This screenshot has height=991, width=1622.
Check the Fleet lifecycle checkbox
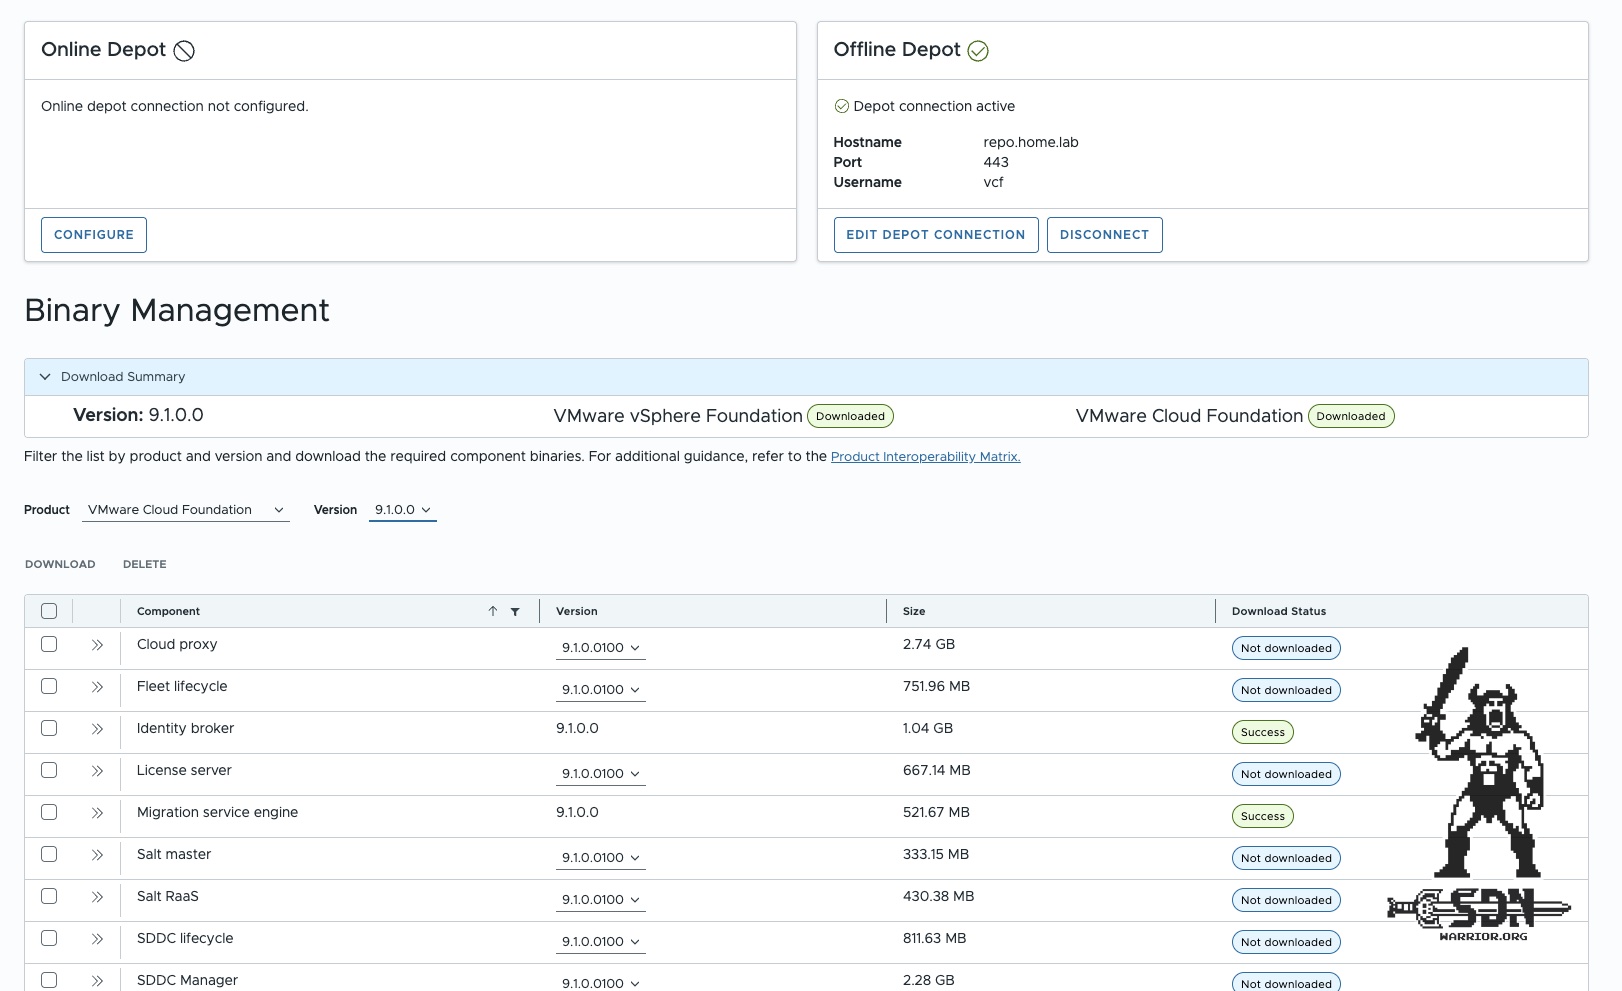pyautogui.click(x=49, y=686)
